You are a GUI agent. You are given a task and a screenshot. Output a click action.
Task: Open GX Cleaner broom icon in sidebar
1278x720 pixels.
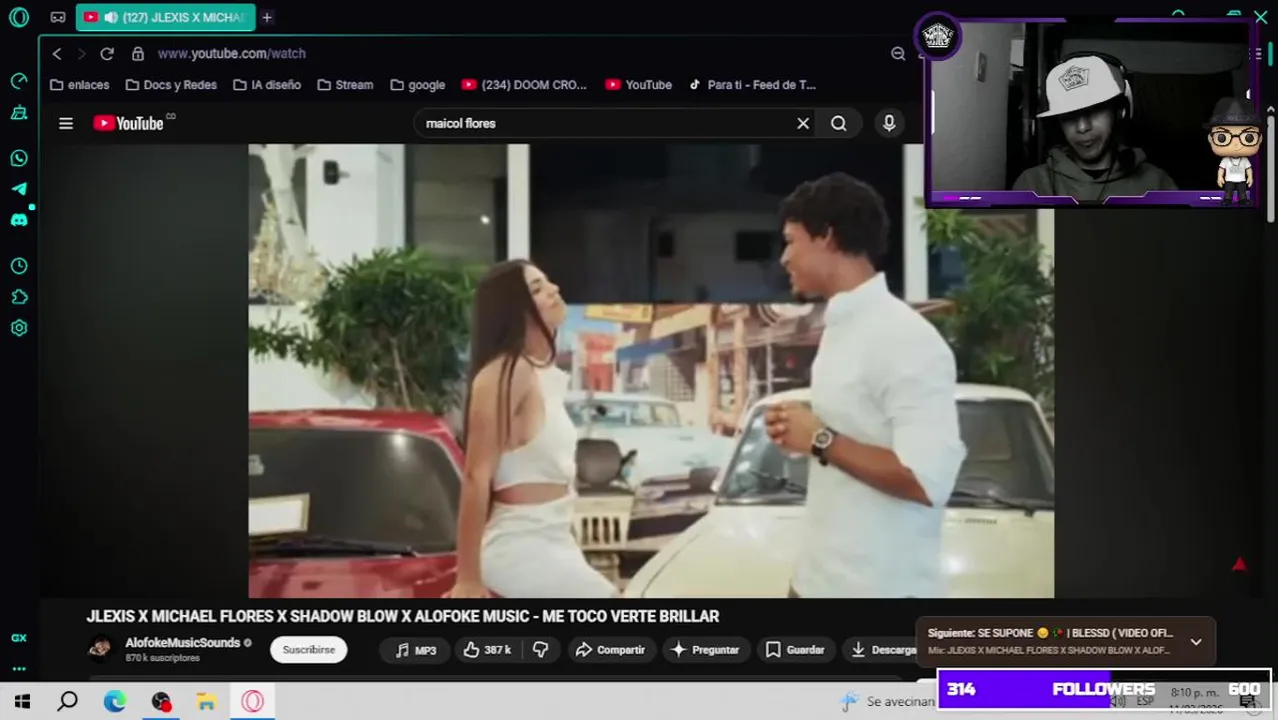point(19,112)
